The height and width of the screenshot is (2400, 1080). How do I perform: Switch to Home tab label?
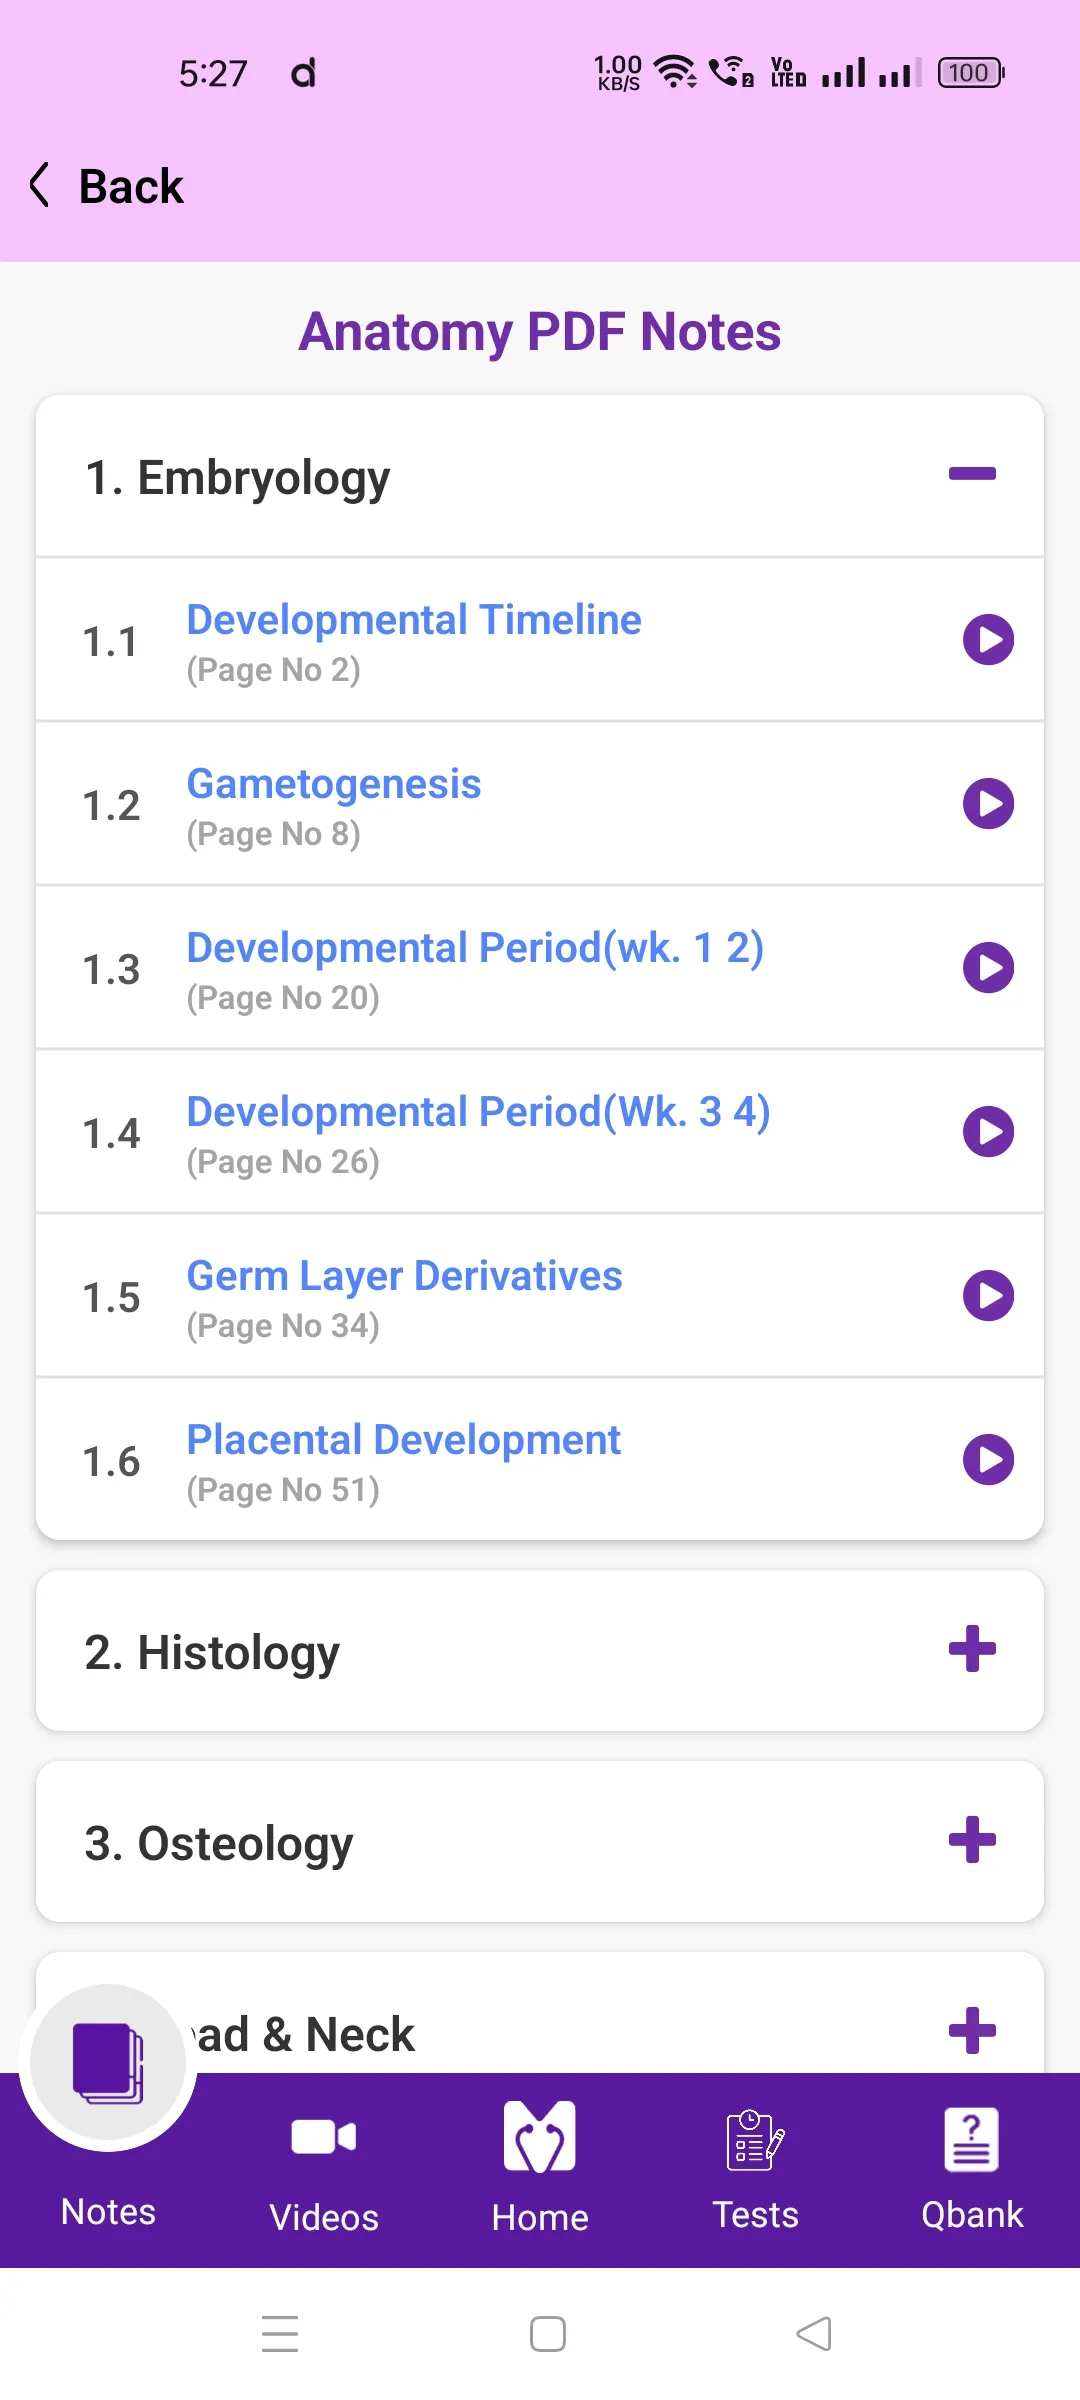pos(540,2218)
